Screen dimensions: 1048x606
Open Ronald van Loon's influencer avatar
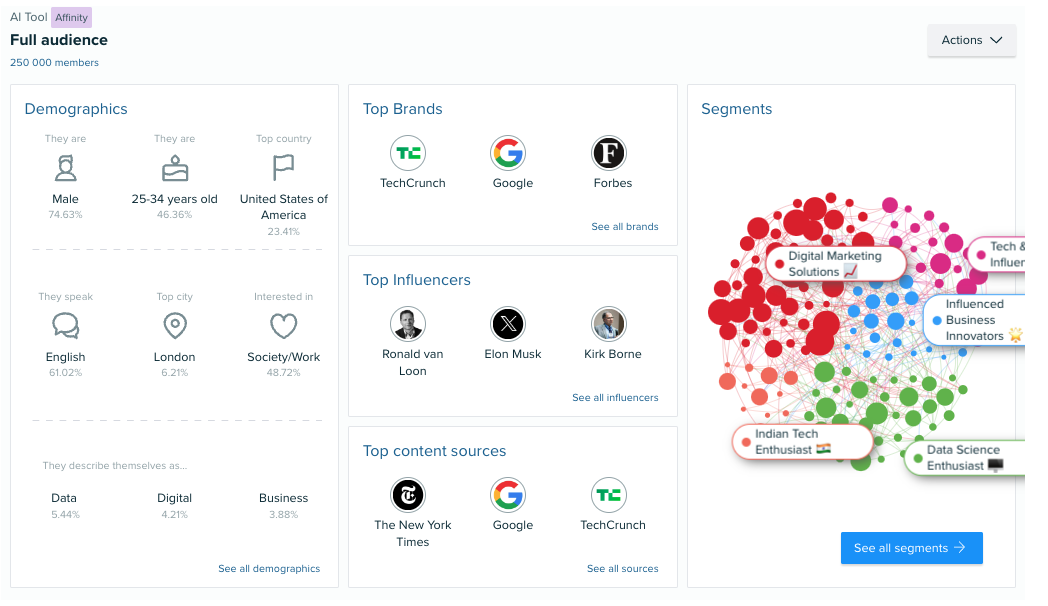click(411, 324)
